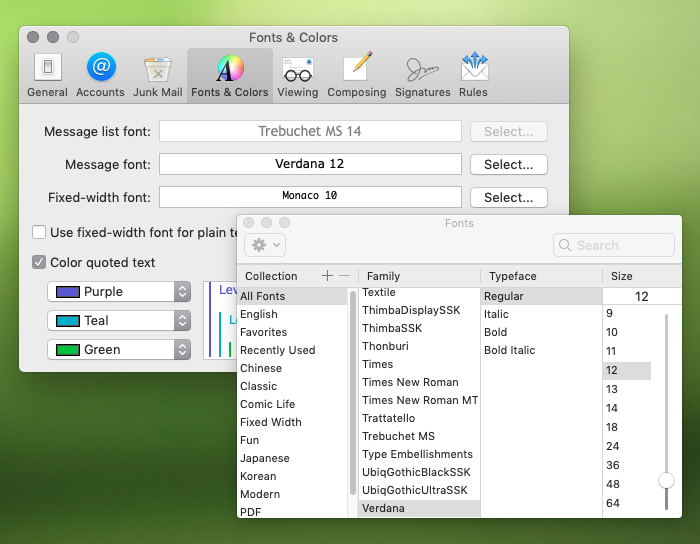Image resolution: width=700 pixels, height=544 pixels.
Task: Open the Composing preferences pane
Action: click(x=357, y=76)
